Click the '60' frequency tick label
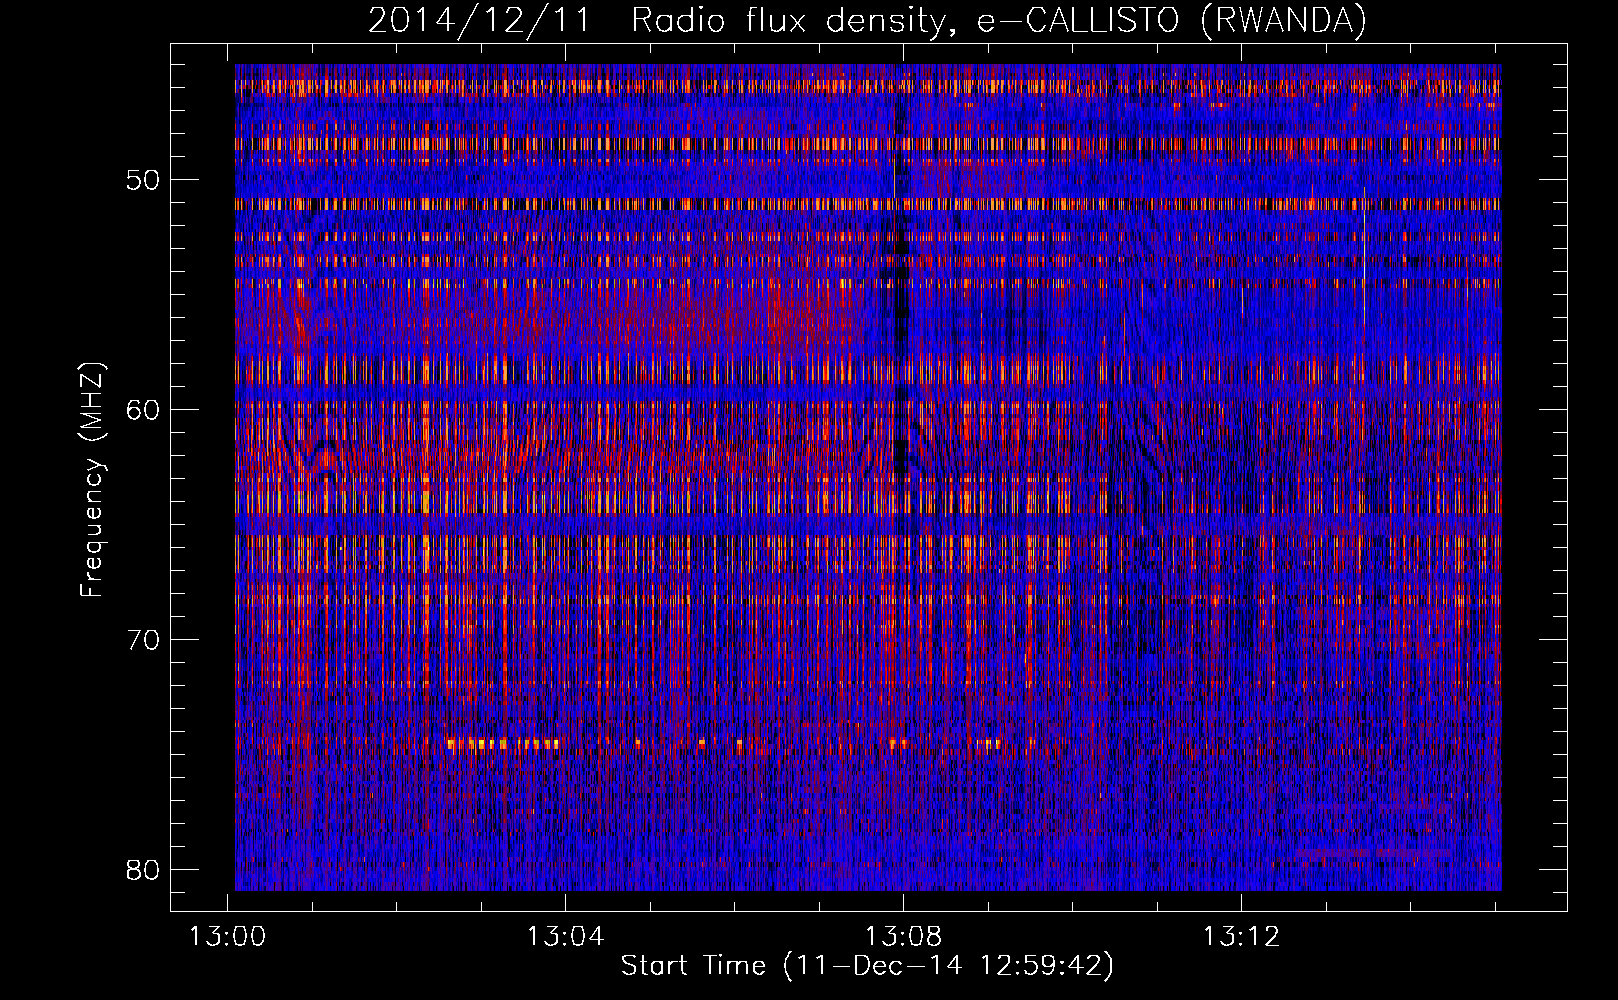This screenshot has width=1618, height=1000. click(143, 409)
